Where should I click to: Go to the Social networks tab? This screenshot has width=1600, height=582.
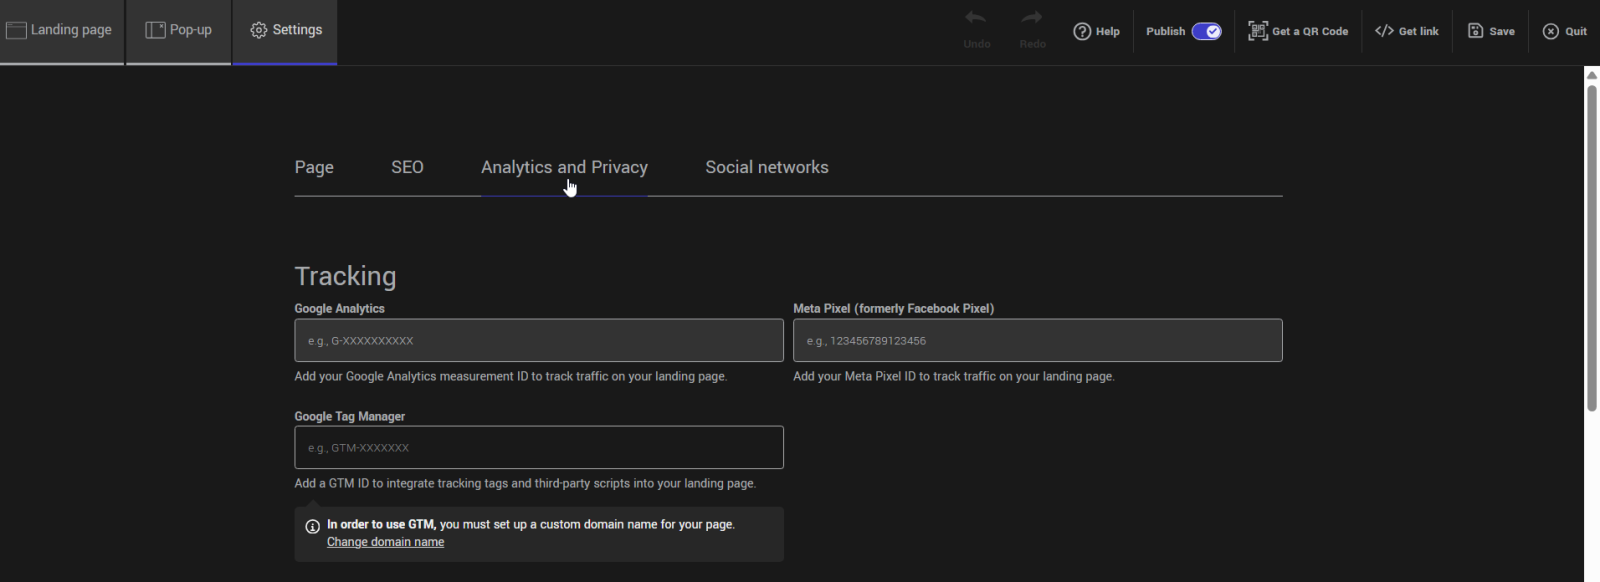[767, 167]
